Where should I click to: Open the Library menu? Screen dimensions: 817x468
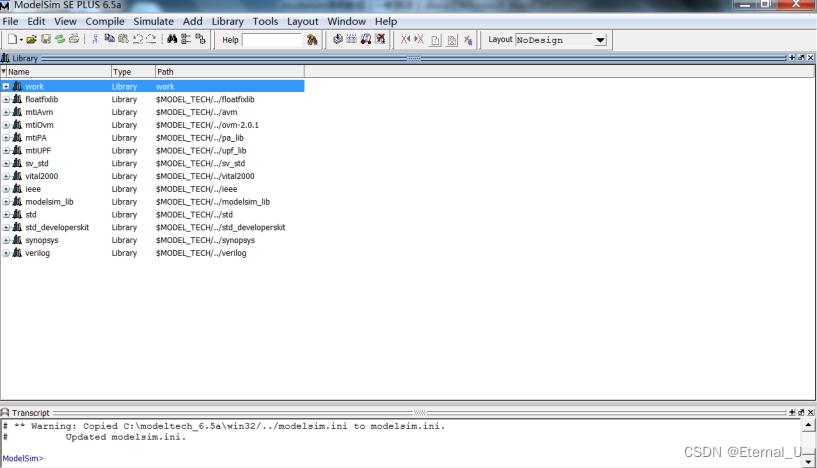coord(227,21)
